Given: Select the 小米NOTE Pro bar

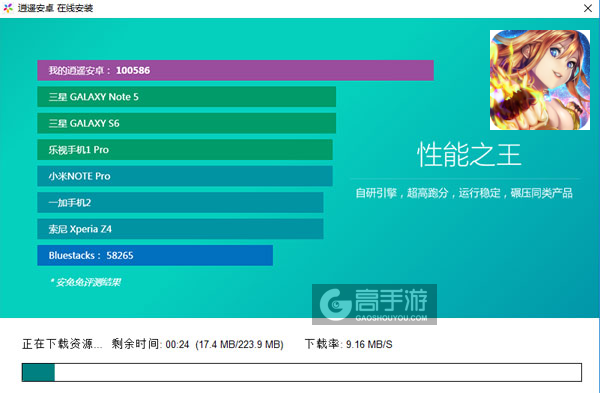Looking at the screenshot, I should (185, 176).
